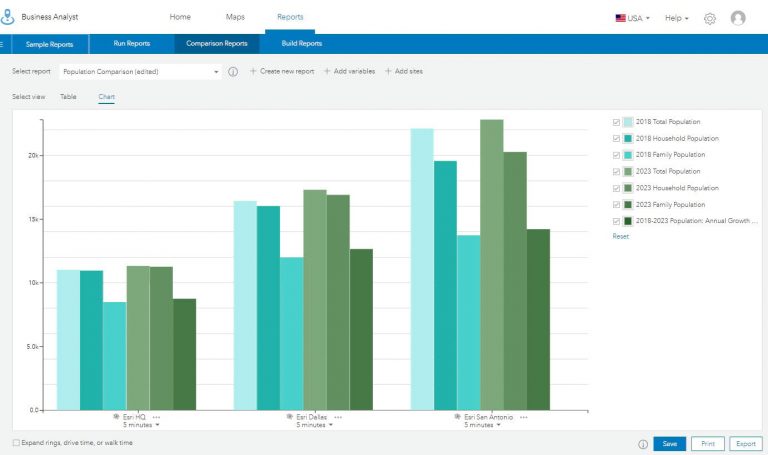Click the Annual Growth legend color swatch
The height and width of the screenshot is (455, 768).
point(628,221)
